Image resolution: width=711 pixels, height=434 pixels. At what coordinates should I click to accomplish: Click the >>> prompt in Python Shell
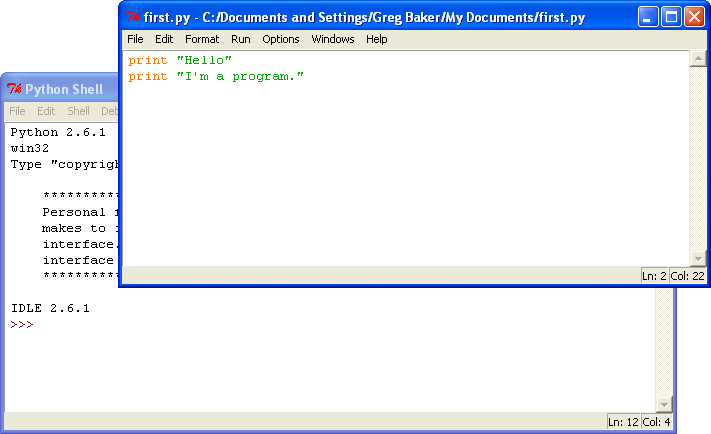(22, 325)
